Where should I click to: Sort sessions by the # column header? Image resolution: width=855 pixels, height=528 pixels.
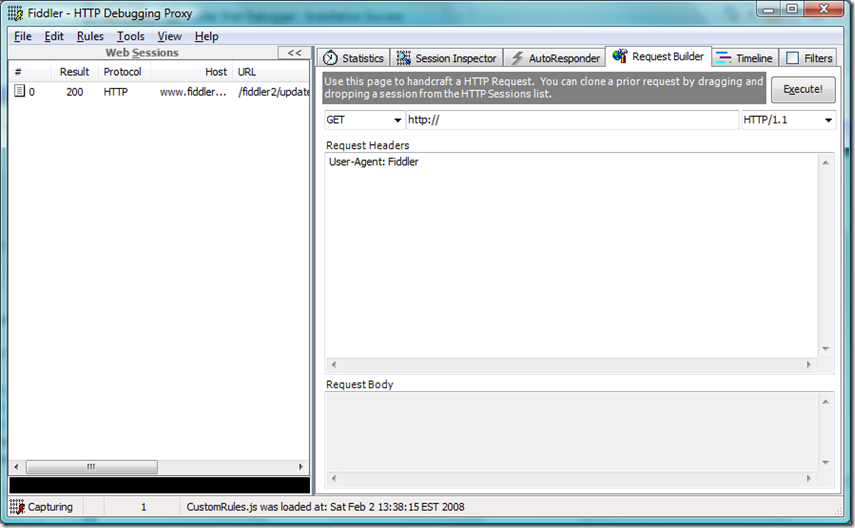click(30, 71)
